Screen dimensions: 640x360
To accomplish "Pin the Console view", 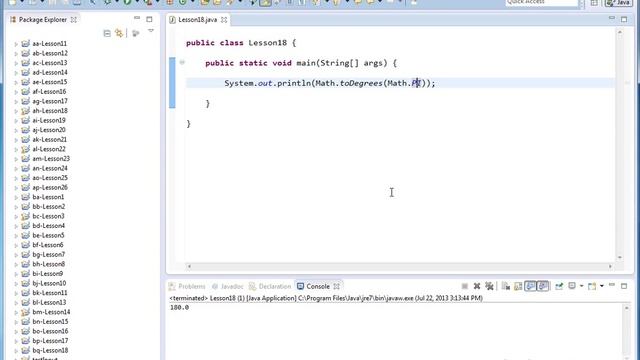I will coord(559,287).
